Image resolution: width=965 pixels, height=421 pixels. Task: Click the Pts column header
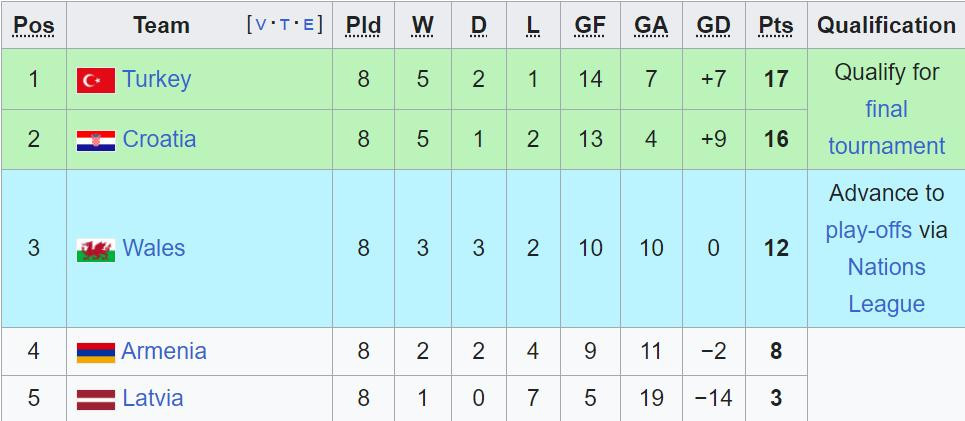[775, 26]
